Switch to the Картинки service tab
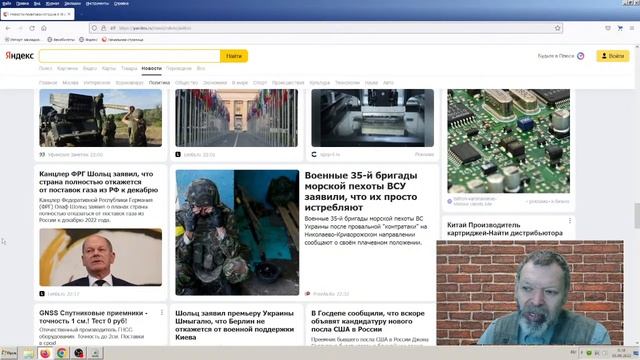 (x=67, y=69)
